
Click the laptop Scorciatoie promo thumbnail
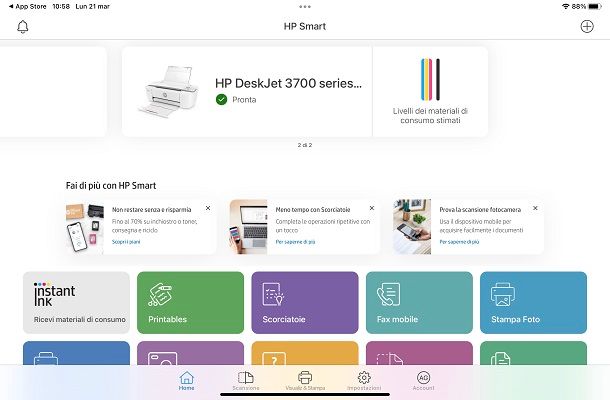(x=249, y=227)
